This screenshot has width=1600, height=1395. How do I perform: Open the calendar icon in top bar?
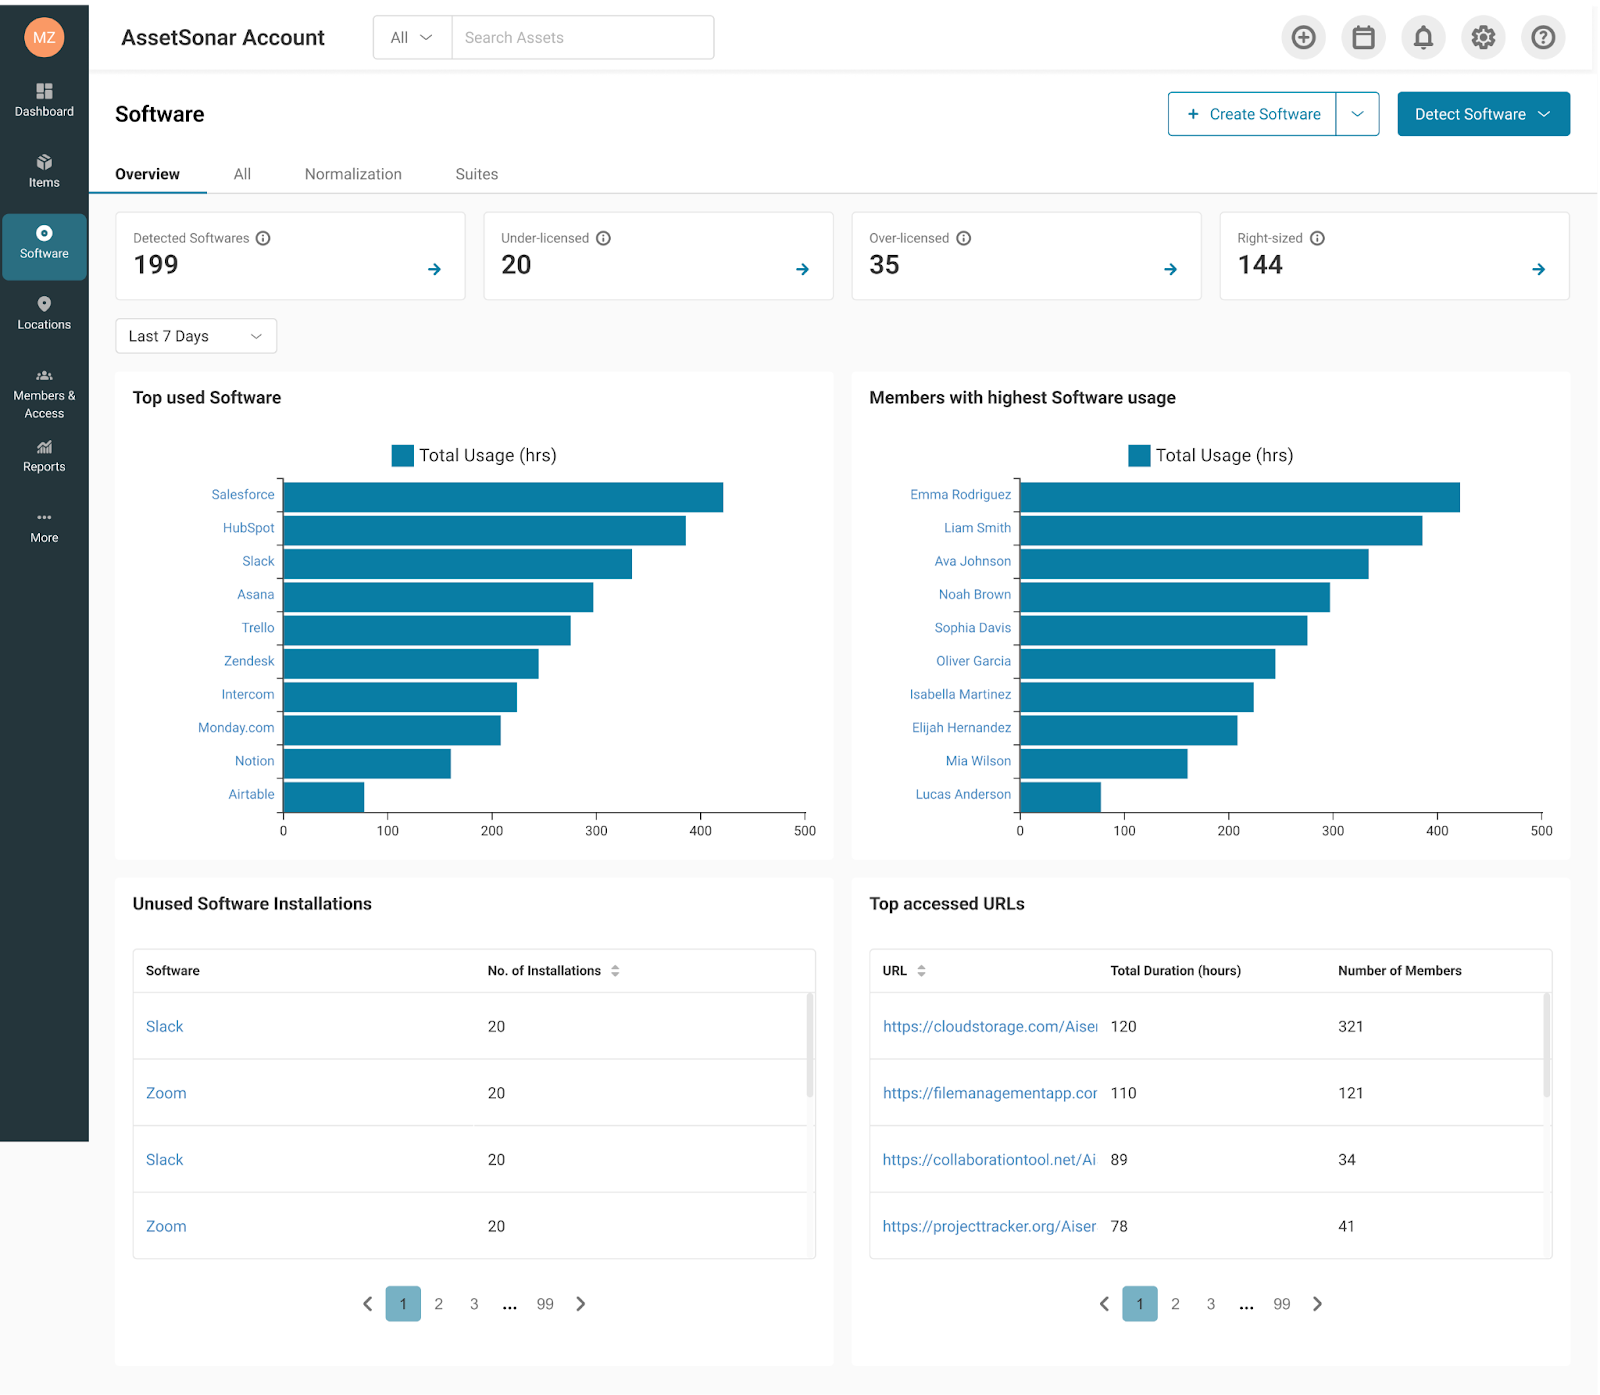pyautogui.click(x=1363, y=38)
